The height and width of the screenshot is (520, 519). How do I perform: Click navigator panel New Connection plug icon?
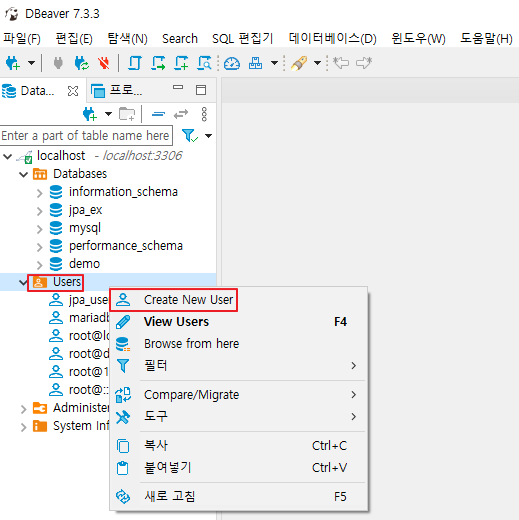(90, 114)
